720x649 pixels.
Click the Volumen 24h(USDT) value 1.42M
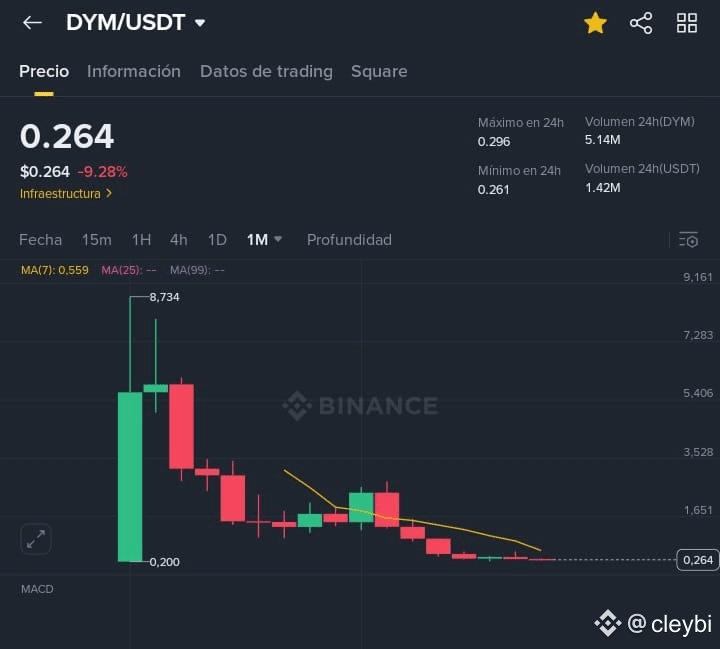pyautogui.click(x=602, y=188)
